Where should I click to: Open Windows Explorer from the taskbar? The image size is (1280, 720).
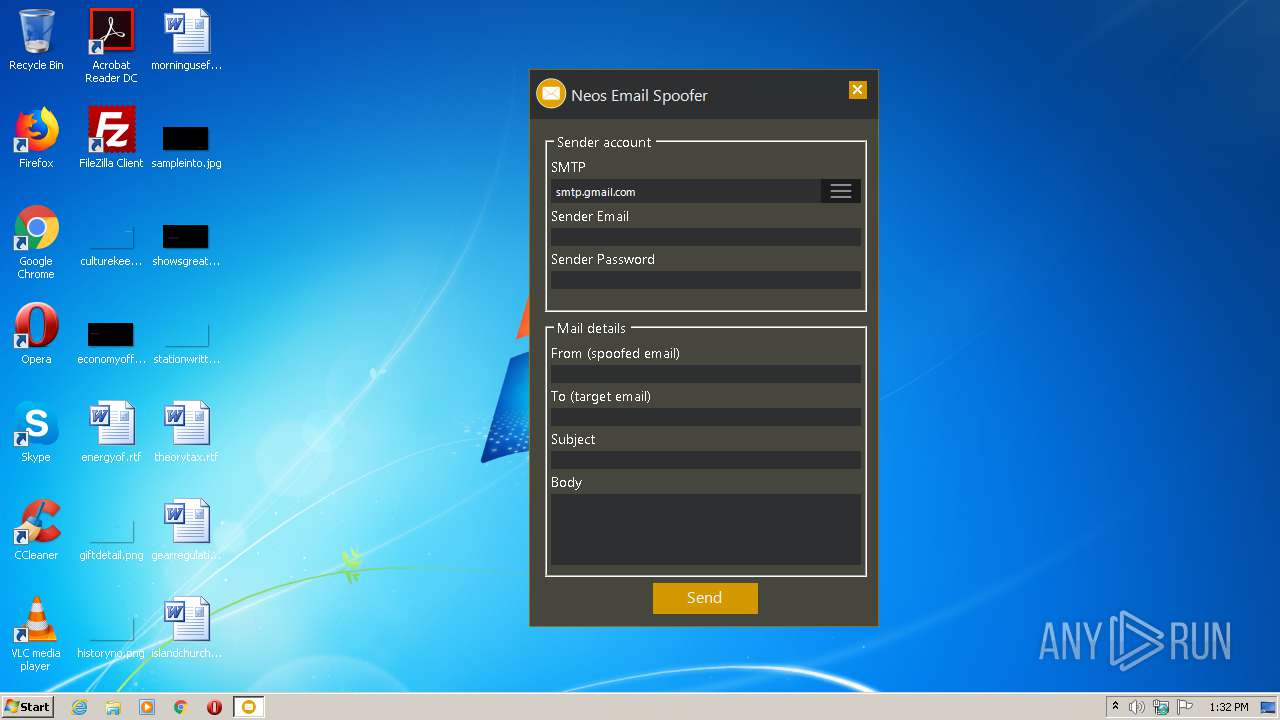pyautogui.click(x=113, y=707)
